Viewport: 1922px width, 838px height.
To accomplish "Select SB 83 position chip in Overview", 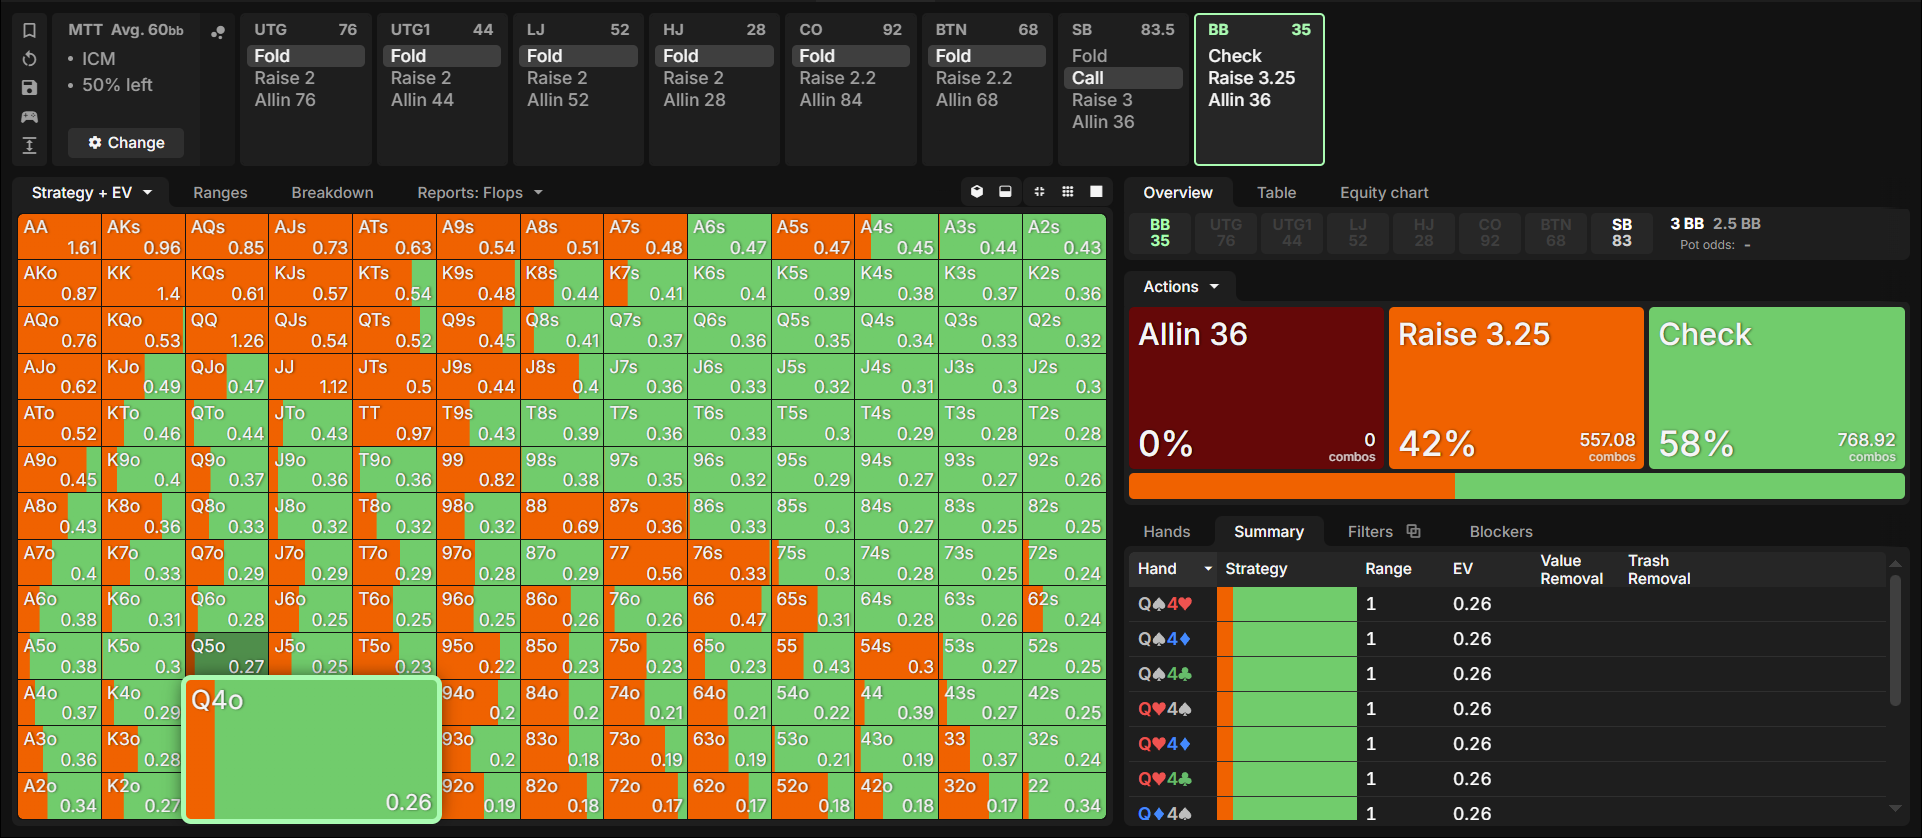I will pyautogui.click(x=1622, y=233).
